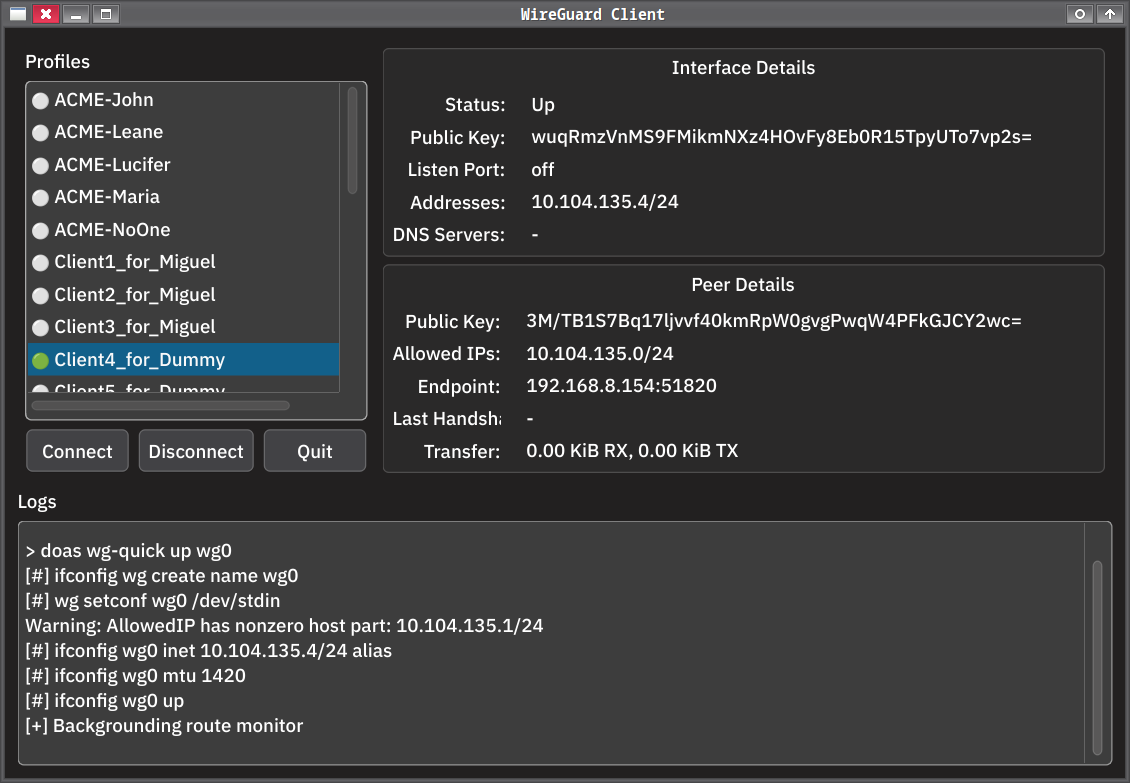Click the Profiles list horizontal scrollbar

pos(161,405)
